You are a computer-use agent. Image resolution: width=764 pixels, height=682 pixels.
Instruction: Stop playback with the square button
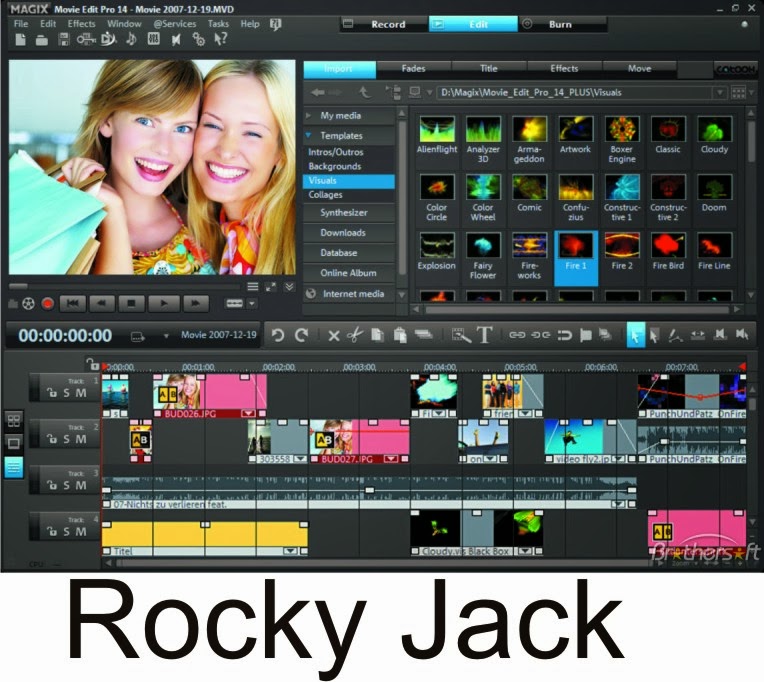[131, 303]
